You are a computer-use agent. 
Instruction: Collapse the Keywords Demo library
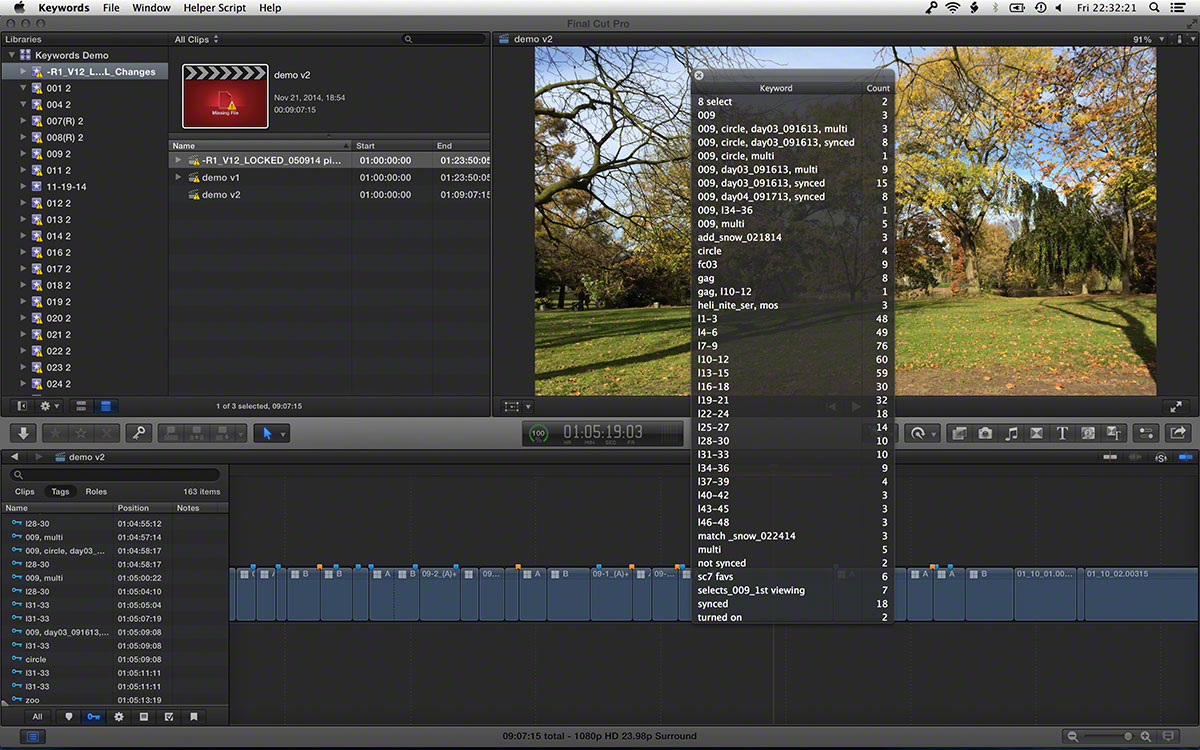pyautogui.click(x=13, y=55)
